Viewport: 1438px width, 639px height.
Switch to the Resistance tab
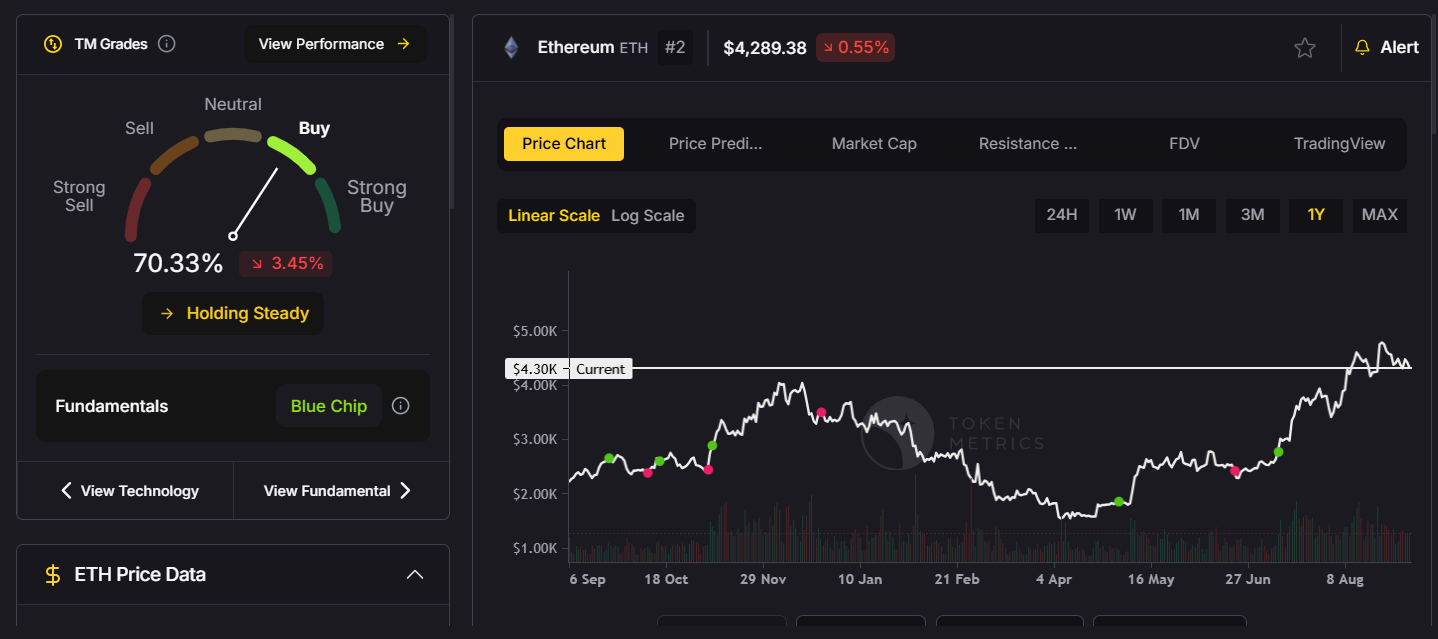coord(1028,144)
